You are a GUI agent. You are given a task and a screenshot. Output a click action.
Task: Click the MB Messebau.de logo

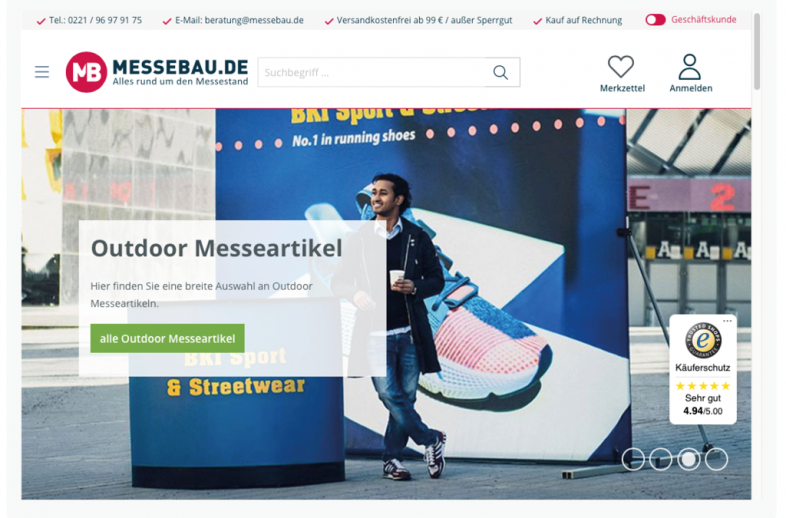click(x=157, y=72)
